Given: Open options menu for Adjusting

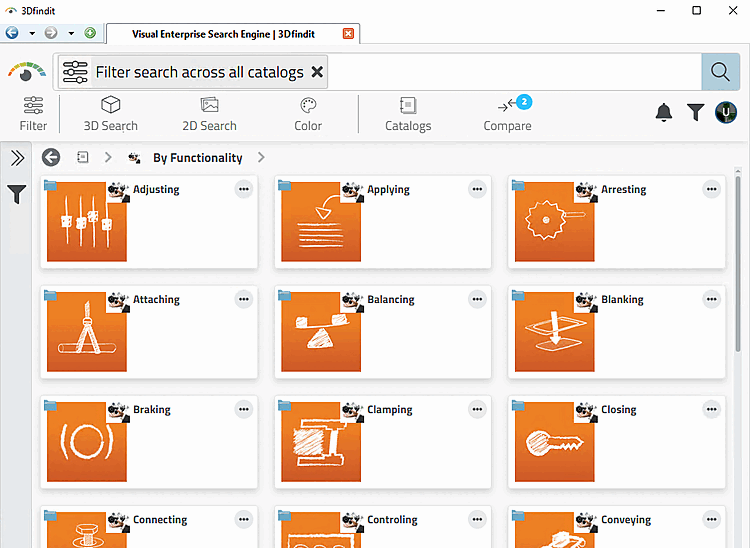Looking at the screenshot, I should [x=244, y=189].
